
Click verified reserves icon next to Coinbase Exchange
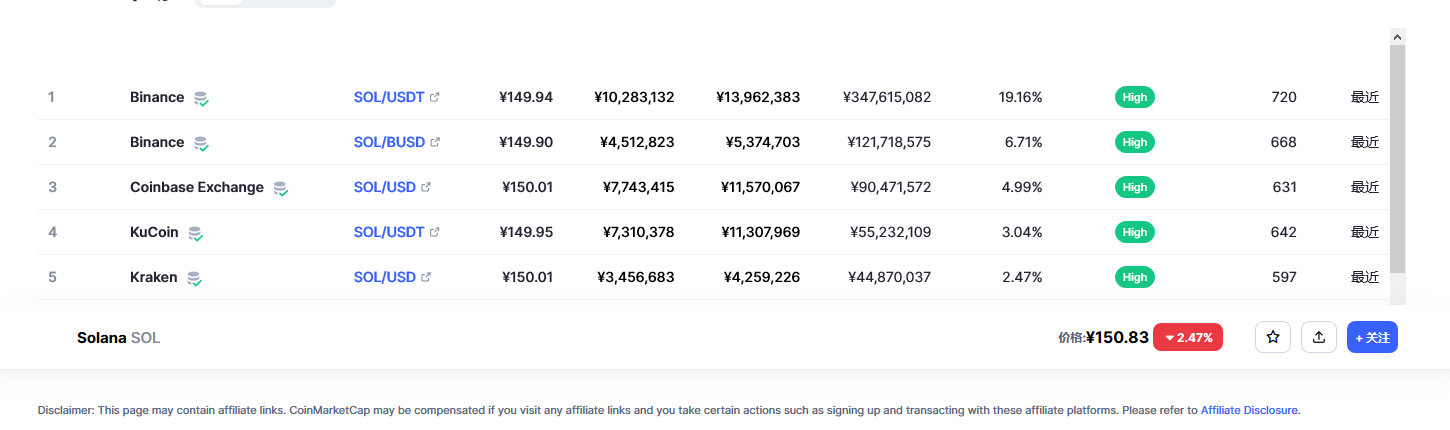(x=281, y=188)
